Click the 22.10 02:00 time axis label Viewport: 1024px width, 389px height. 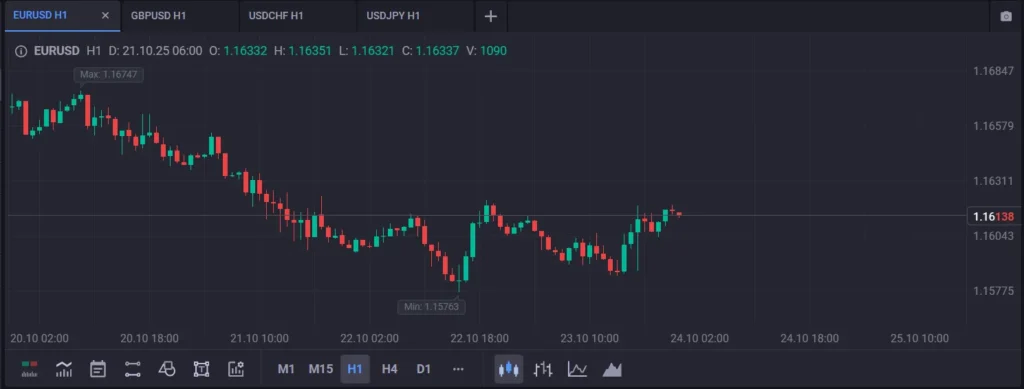(x=370, y=339)
